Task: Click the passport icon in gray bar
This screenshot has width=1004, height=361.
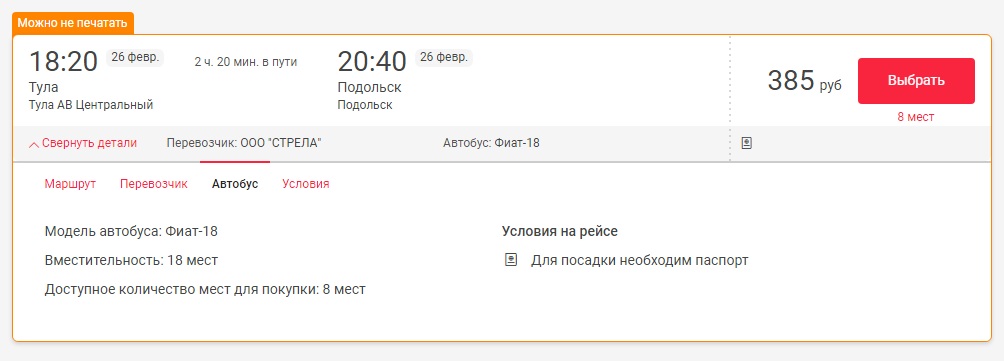Action: click(x=746, y=143)
